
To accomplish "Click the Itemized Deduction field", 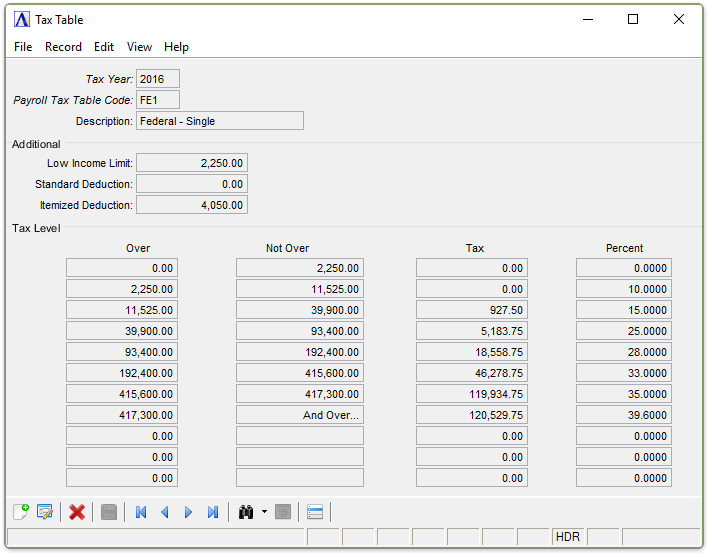I will click(191, 205).
